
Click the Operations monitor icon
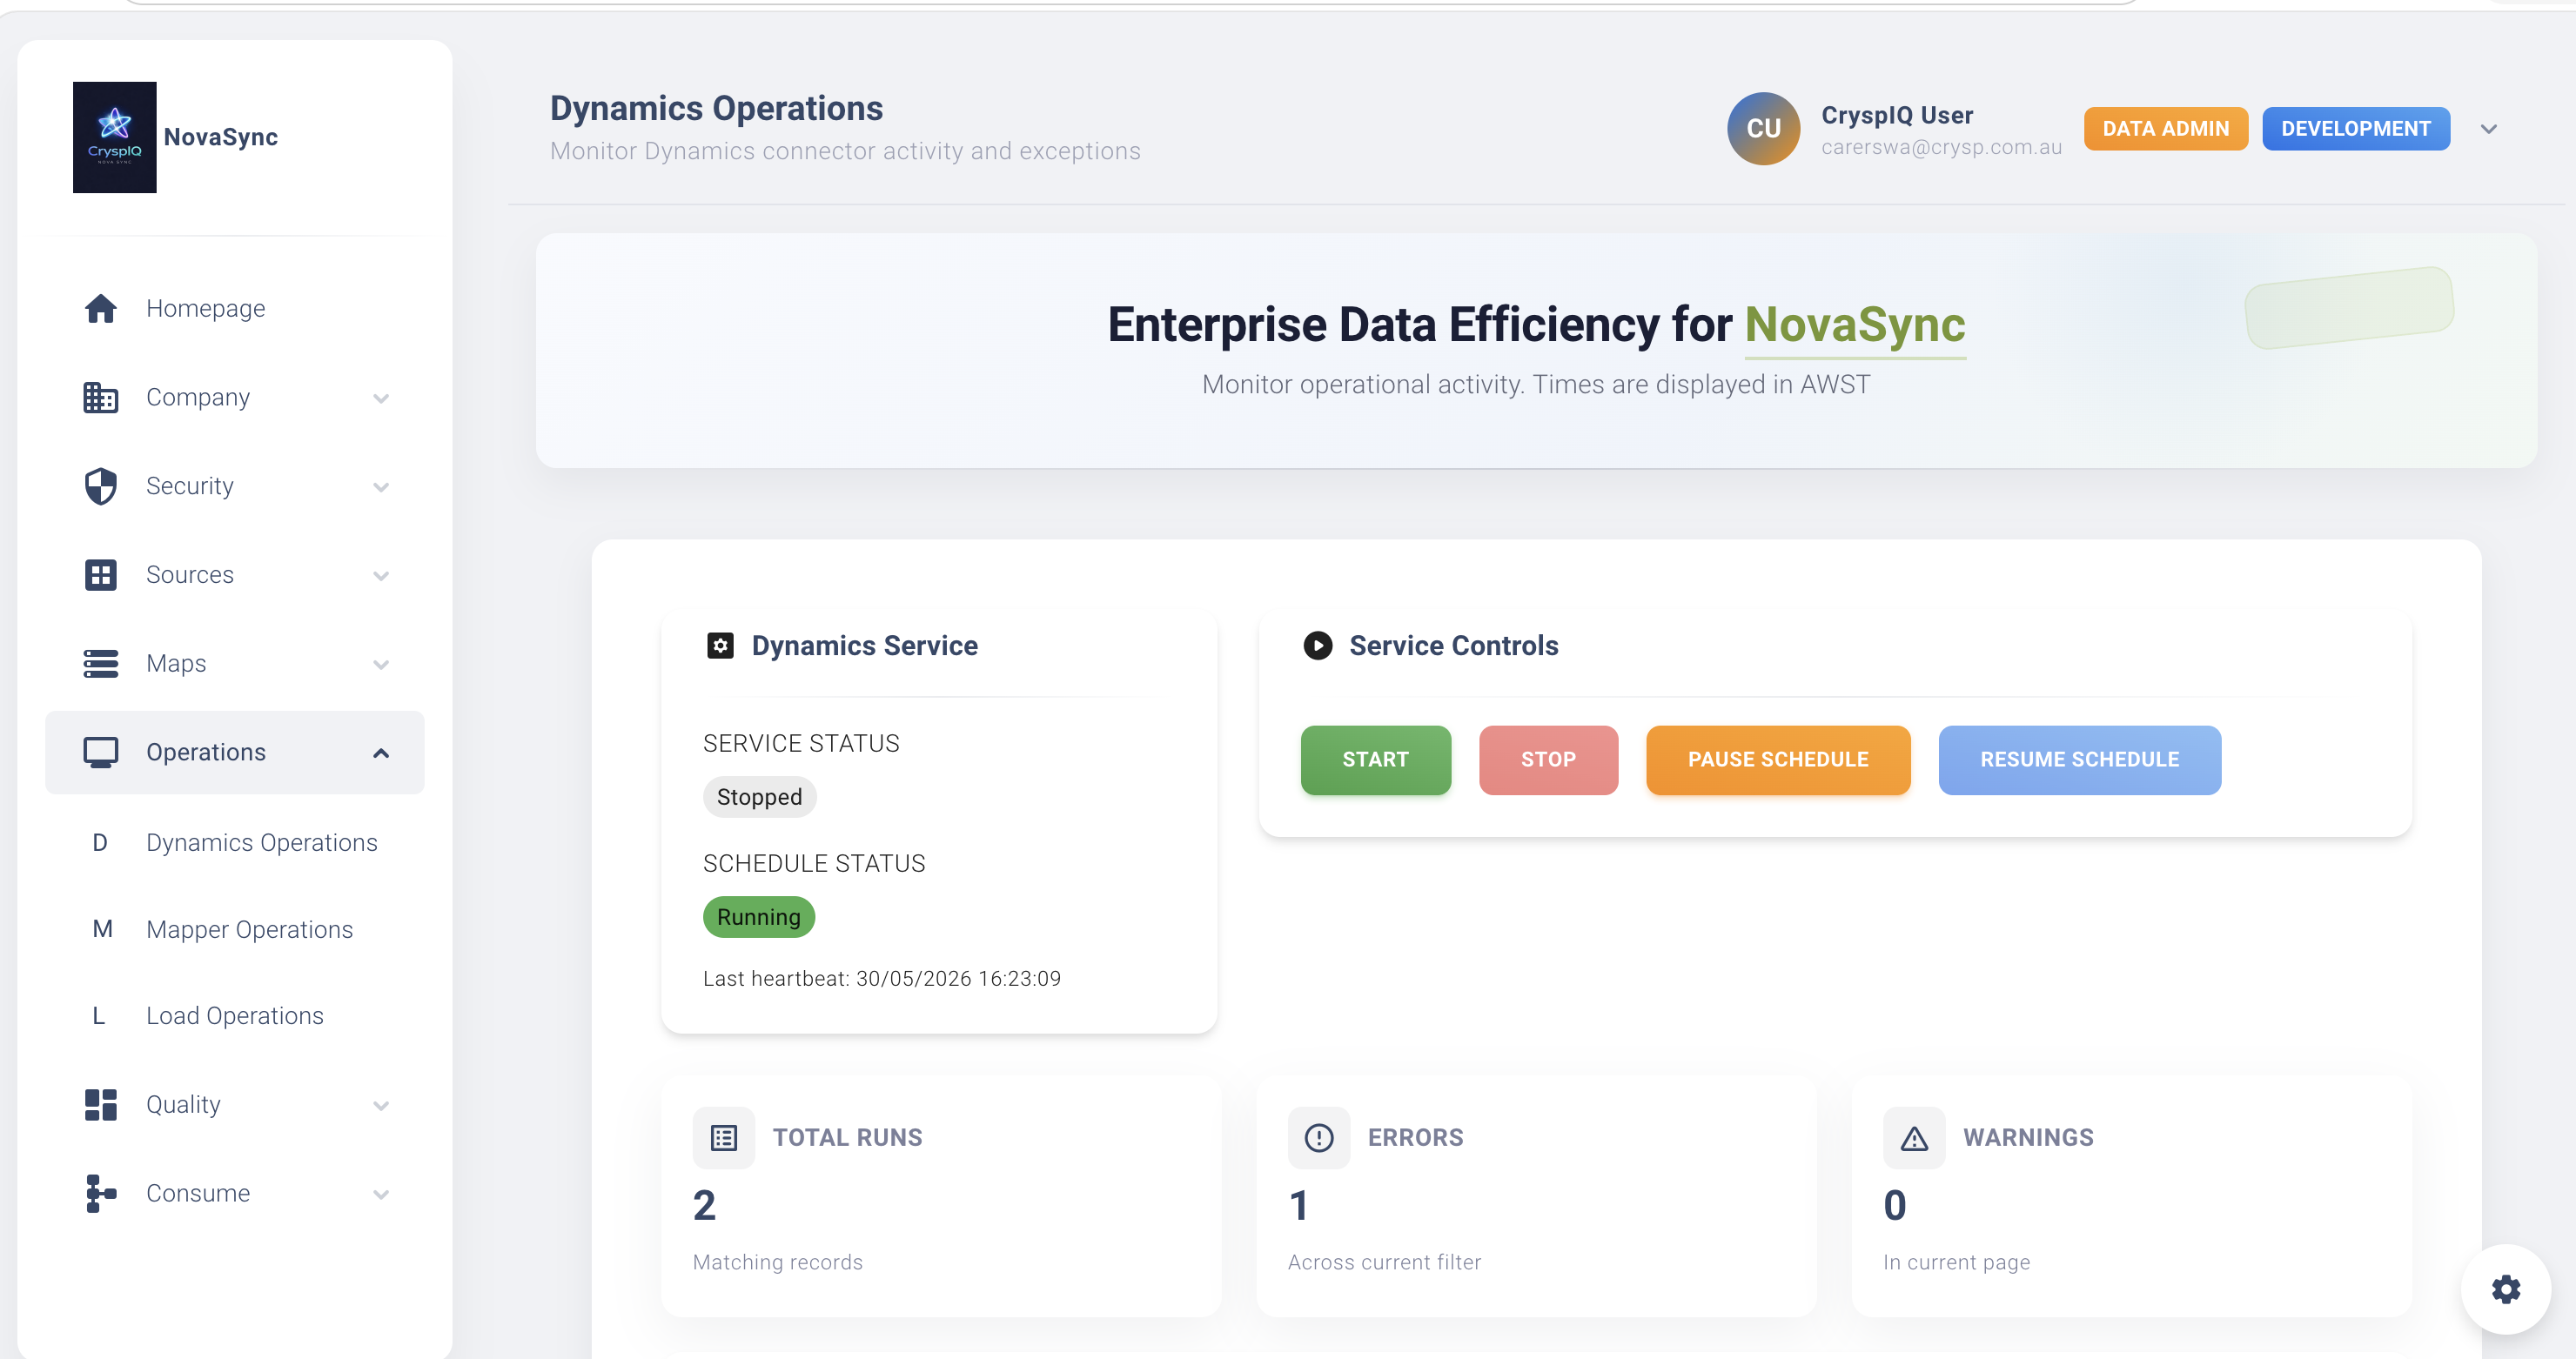[100, 752]
